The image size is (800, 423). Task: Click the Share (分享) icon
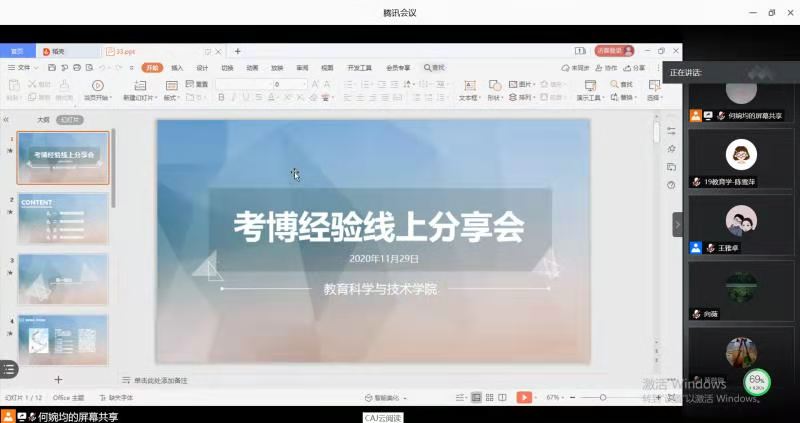coord(635,68)
